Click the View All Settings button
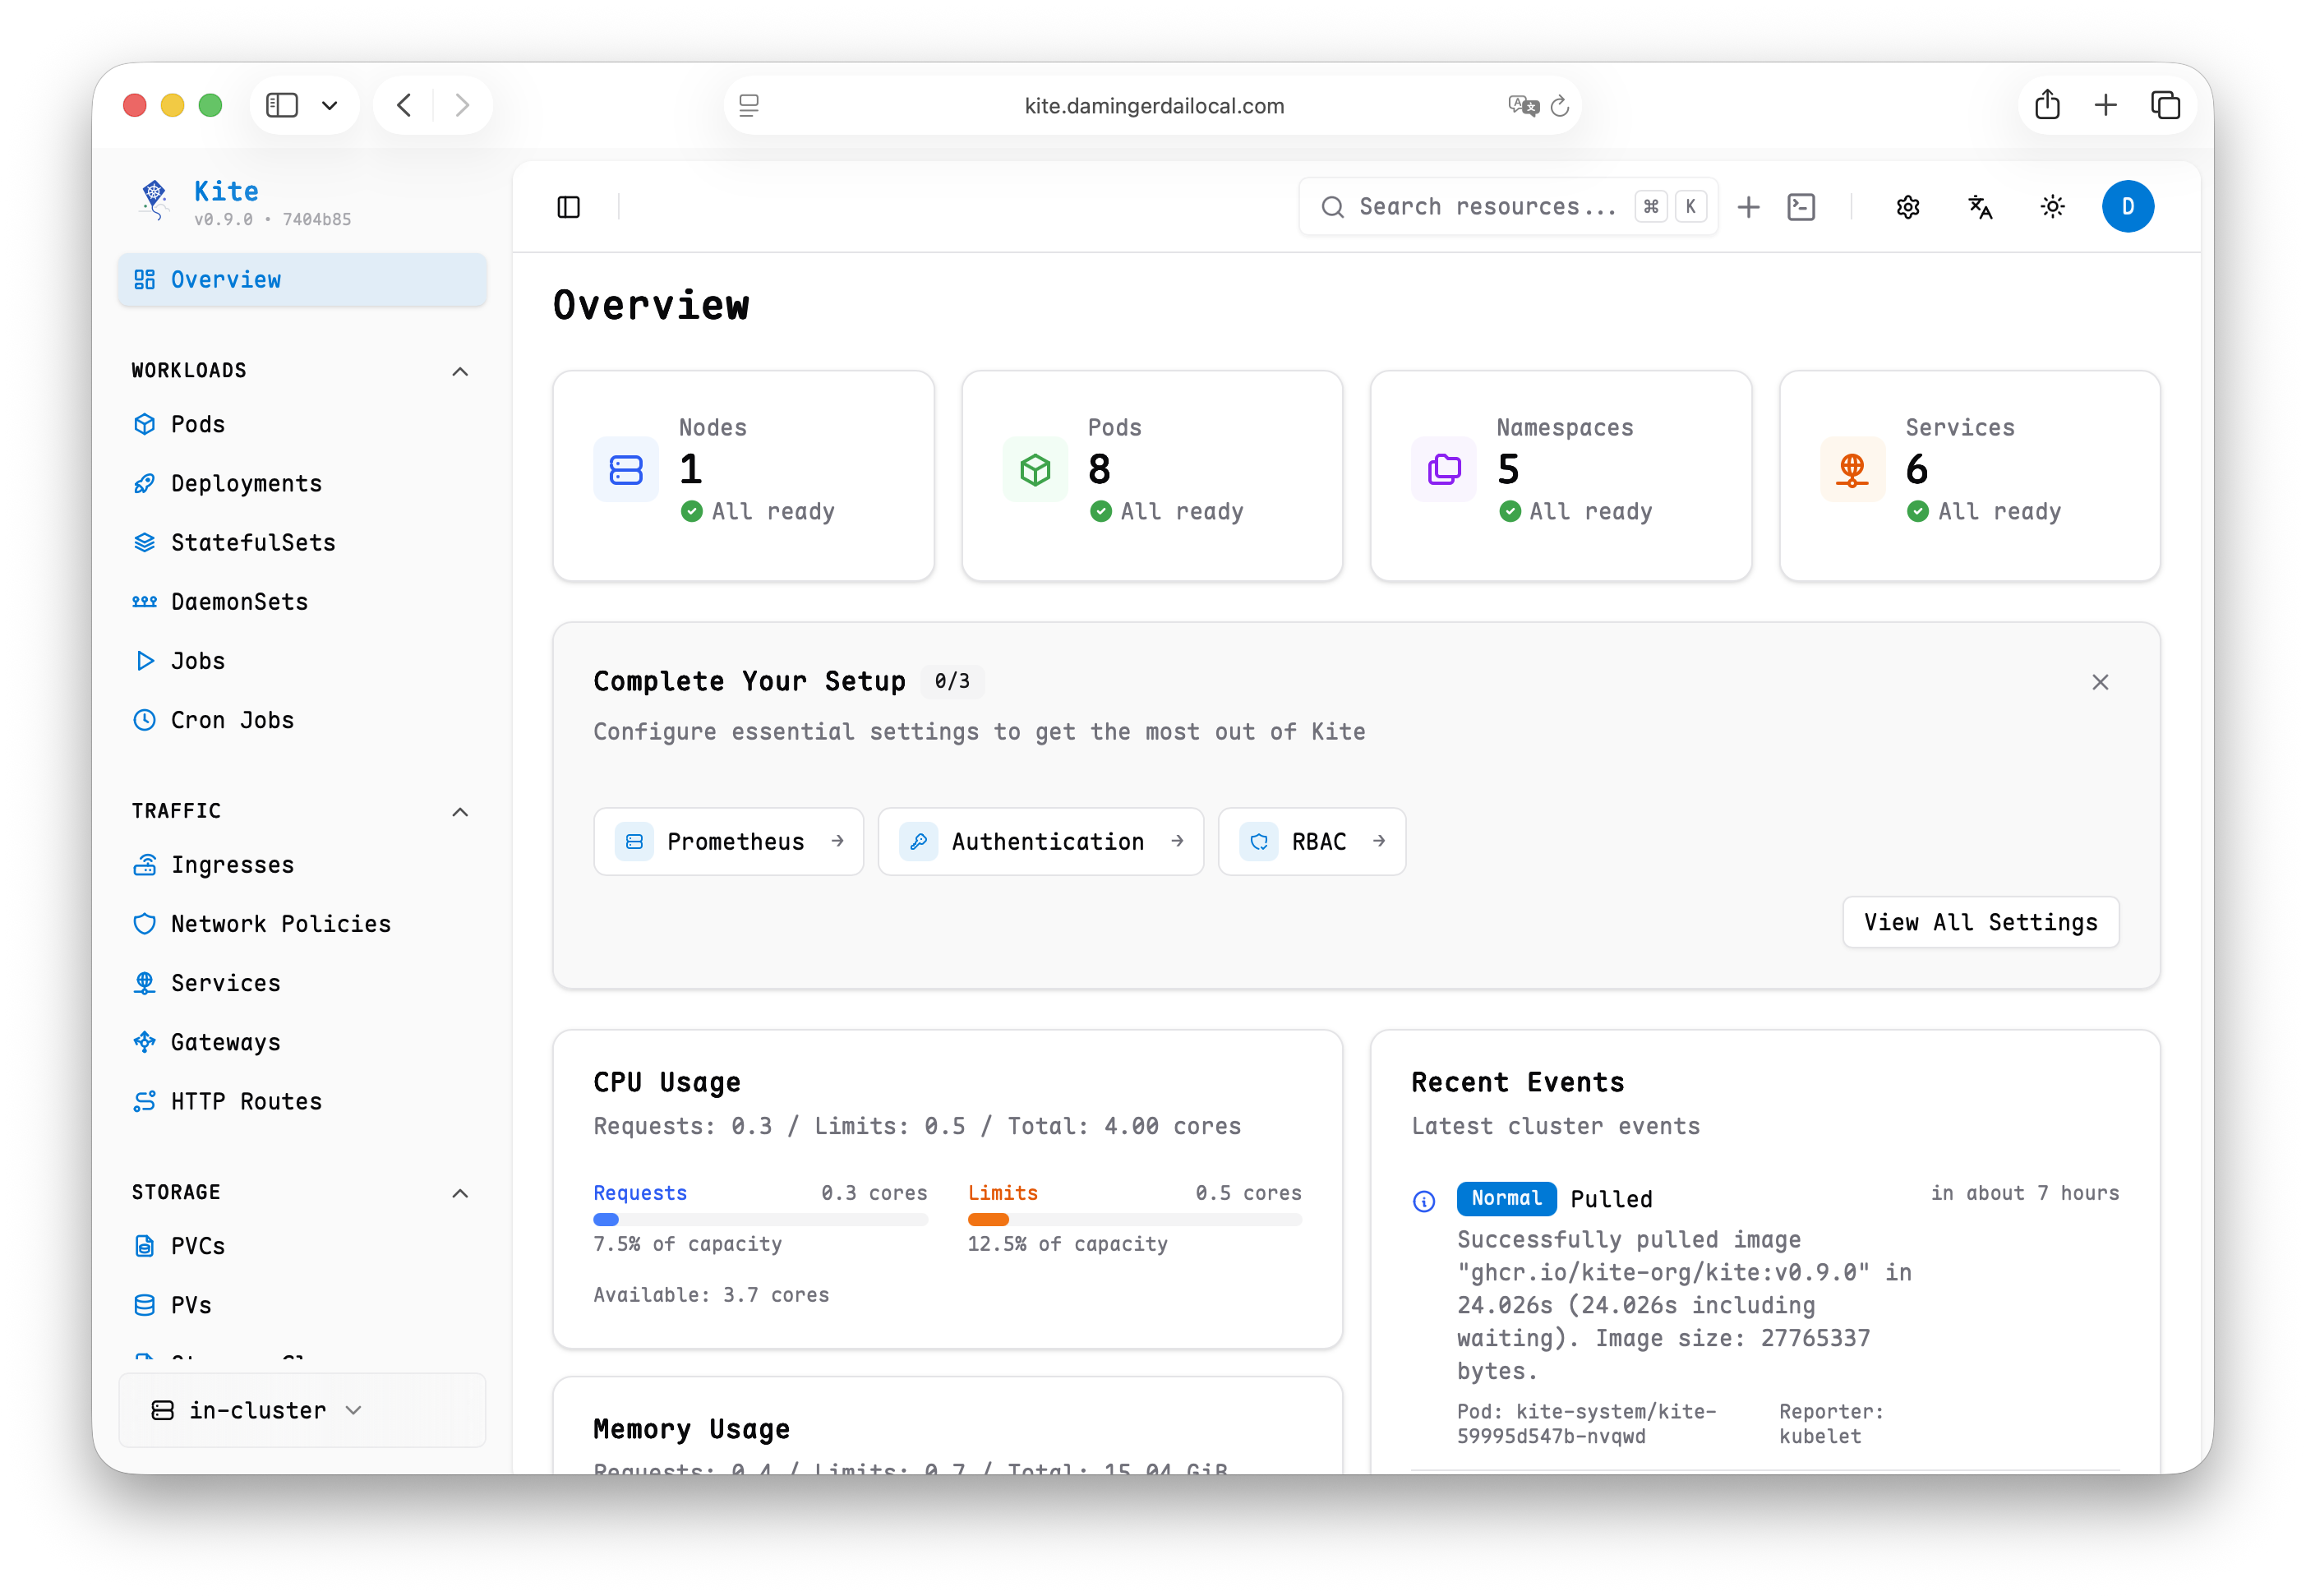The height and width of the screenshot is (1596, 2306). pyautogui.click(x=1980, y=922)
